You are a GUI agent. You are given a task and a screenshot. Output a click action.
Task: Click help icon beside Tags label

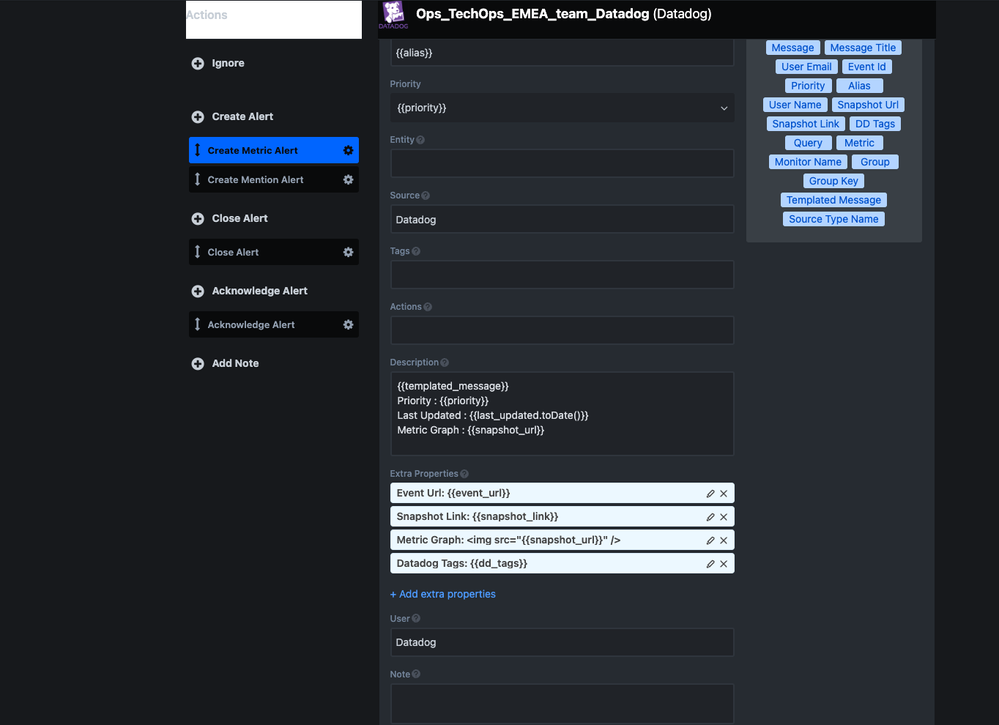click(416, 251)
